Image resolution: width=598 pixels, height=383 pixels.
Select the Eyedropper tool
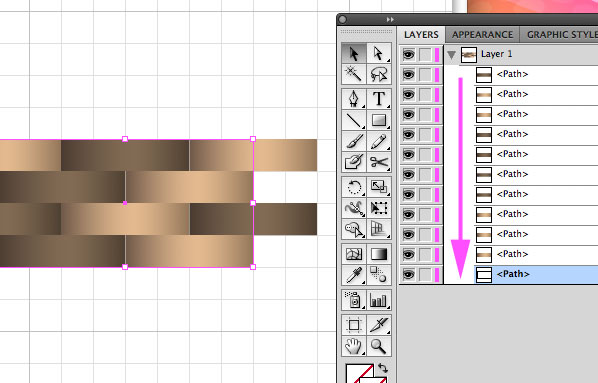click(354, 274)
